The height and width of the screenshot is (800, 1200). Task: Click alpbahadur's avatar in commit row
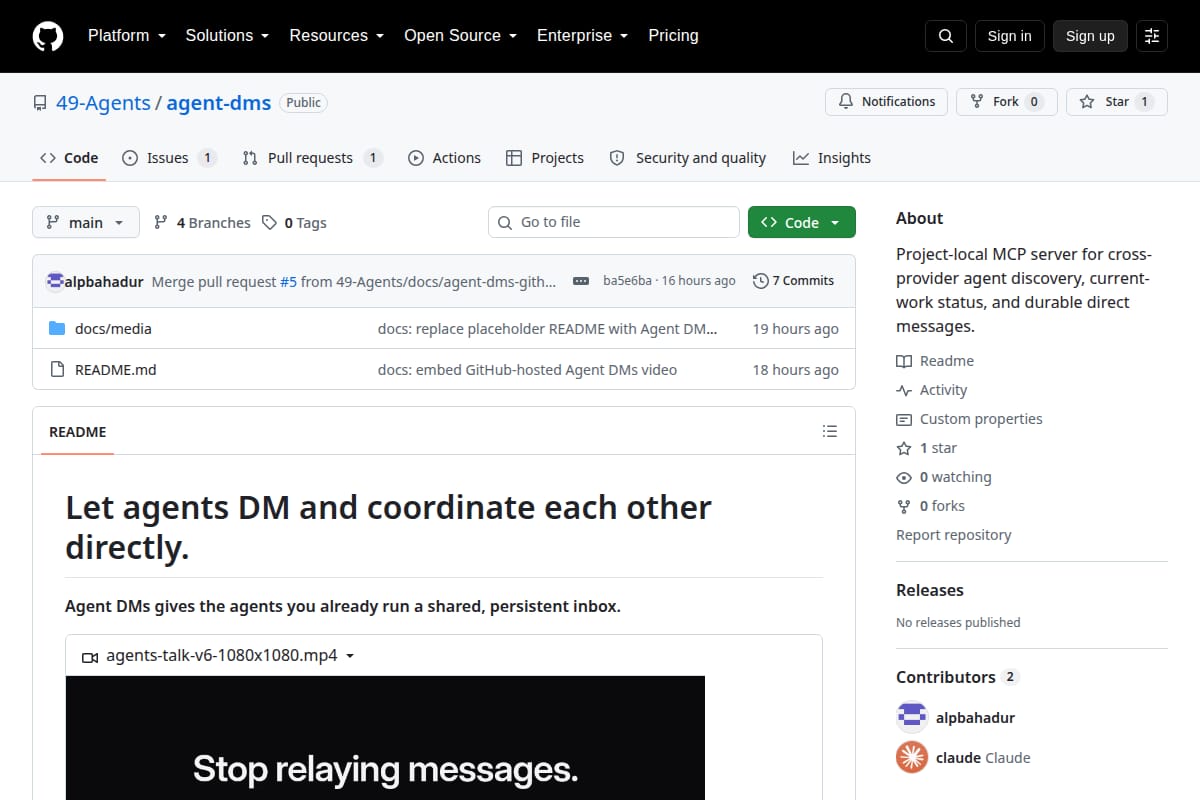point(55,281)
